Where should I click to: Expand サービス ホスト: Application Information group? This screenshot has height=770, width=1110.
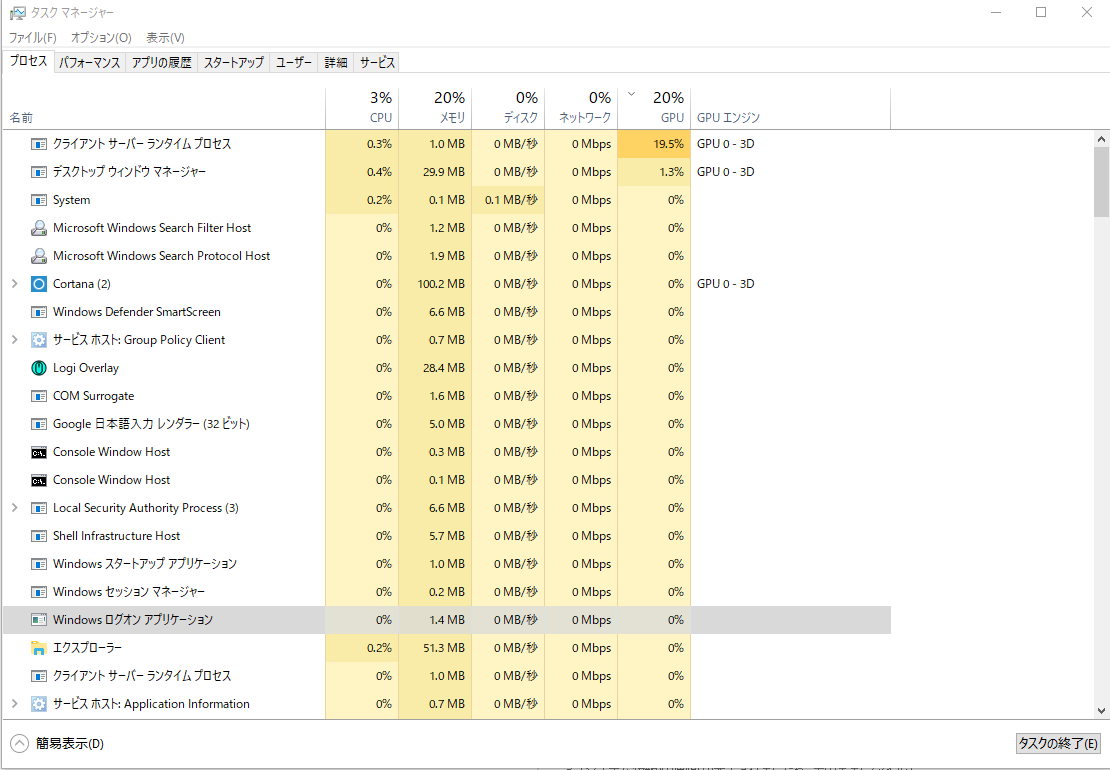14,704
